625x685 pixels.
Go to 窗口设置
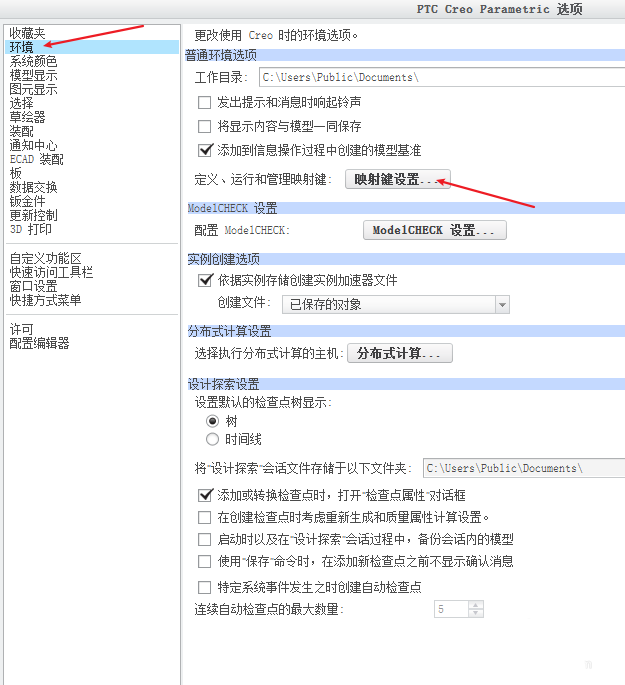33,286
